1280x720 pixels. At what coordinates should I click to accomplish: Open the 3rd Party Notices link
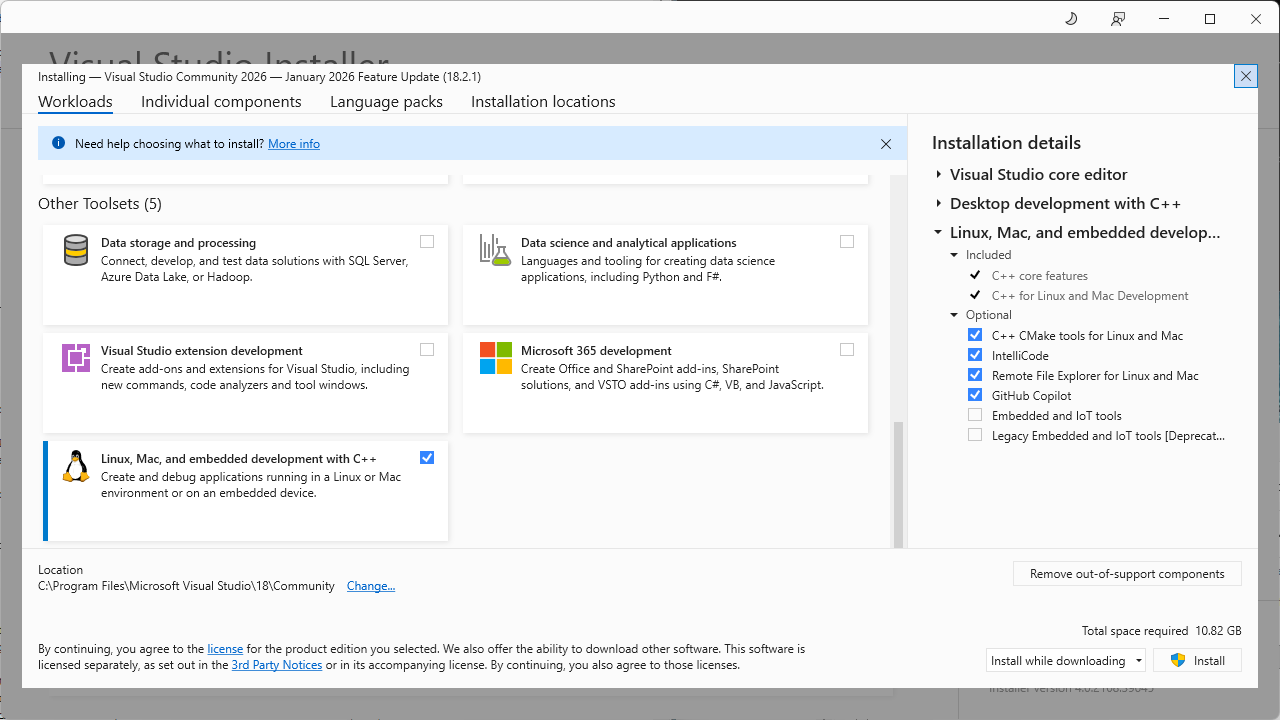277,665
